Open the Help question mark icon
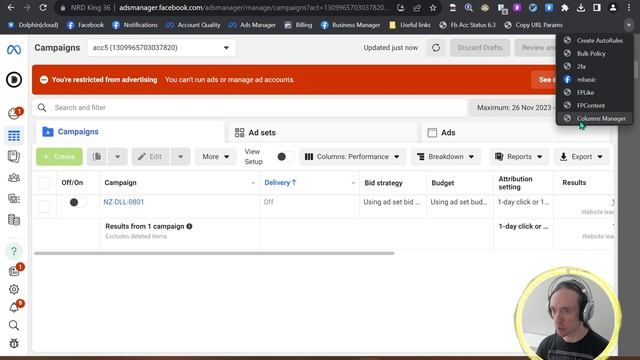Image resolution: width=640 pixels, height=360 pixels. point(14,251)
